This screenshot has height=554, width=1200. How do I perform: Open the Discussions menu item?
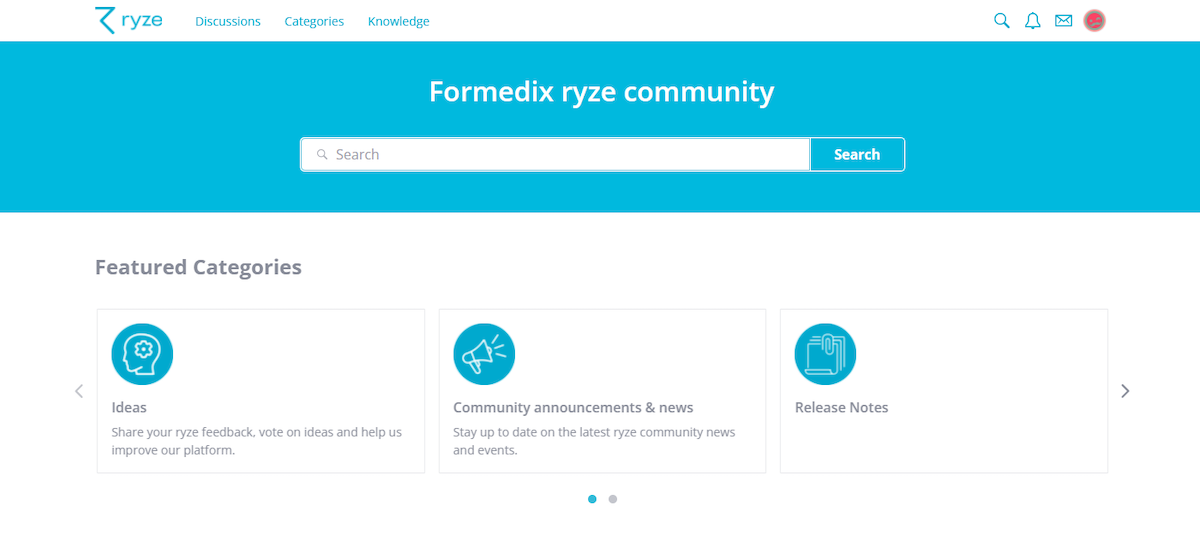[x=228, y=21]
